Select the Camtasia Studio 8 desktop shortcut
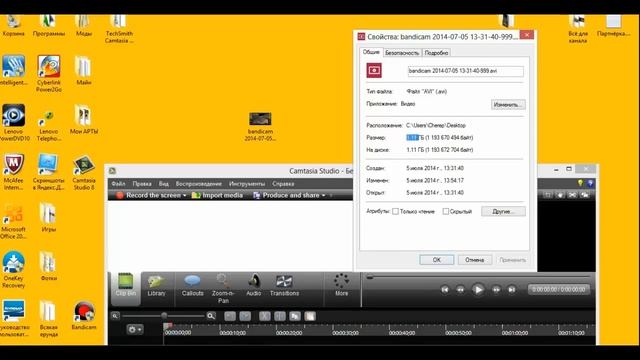 pyautogui.click(x=84, y=172)
